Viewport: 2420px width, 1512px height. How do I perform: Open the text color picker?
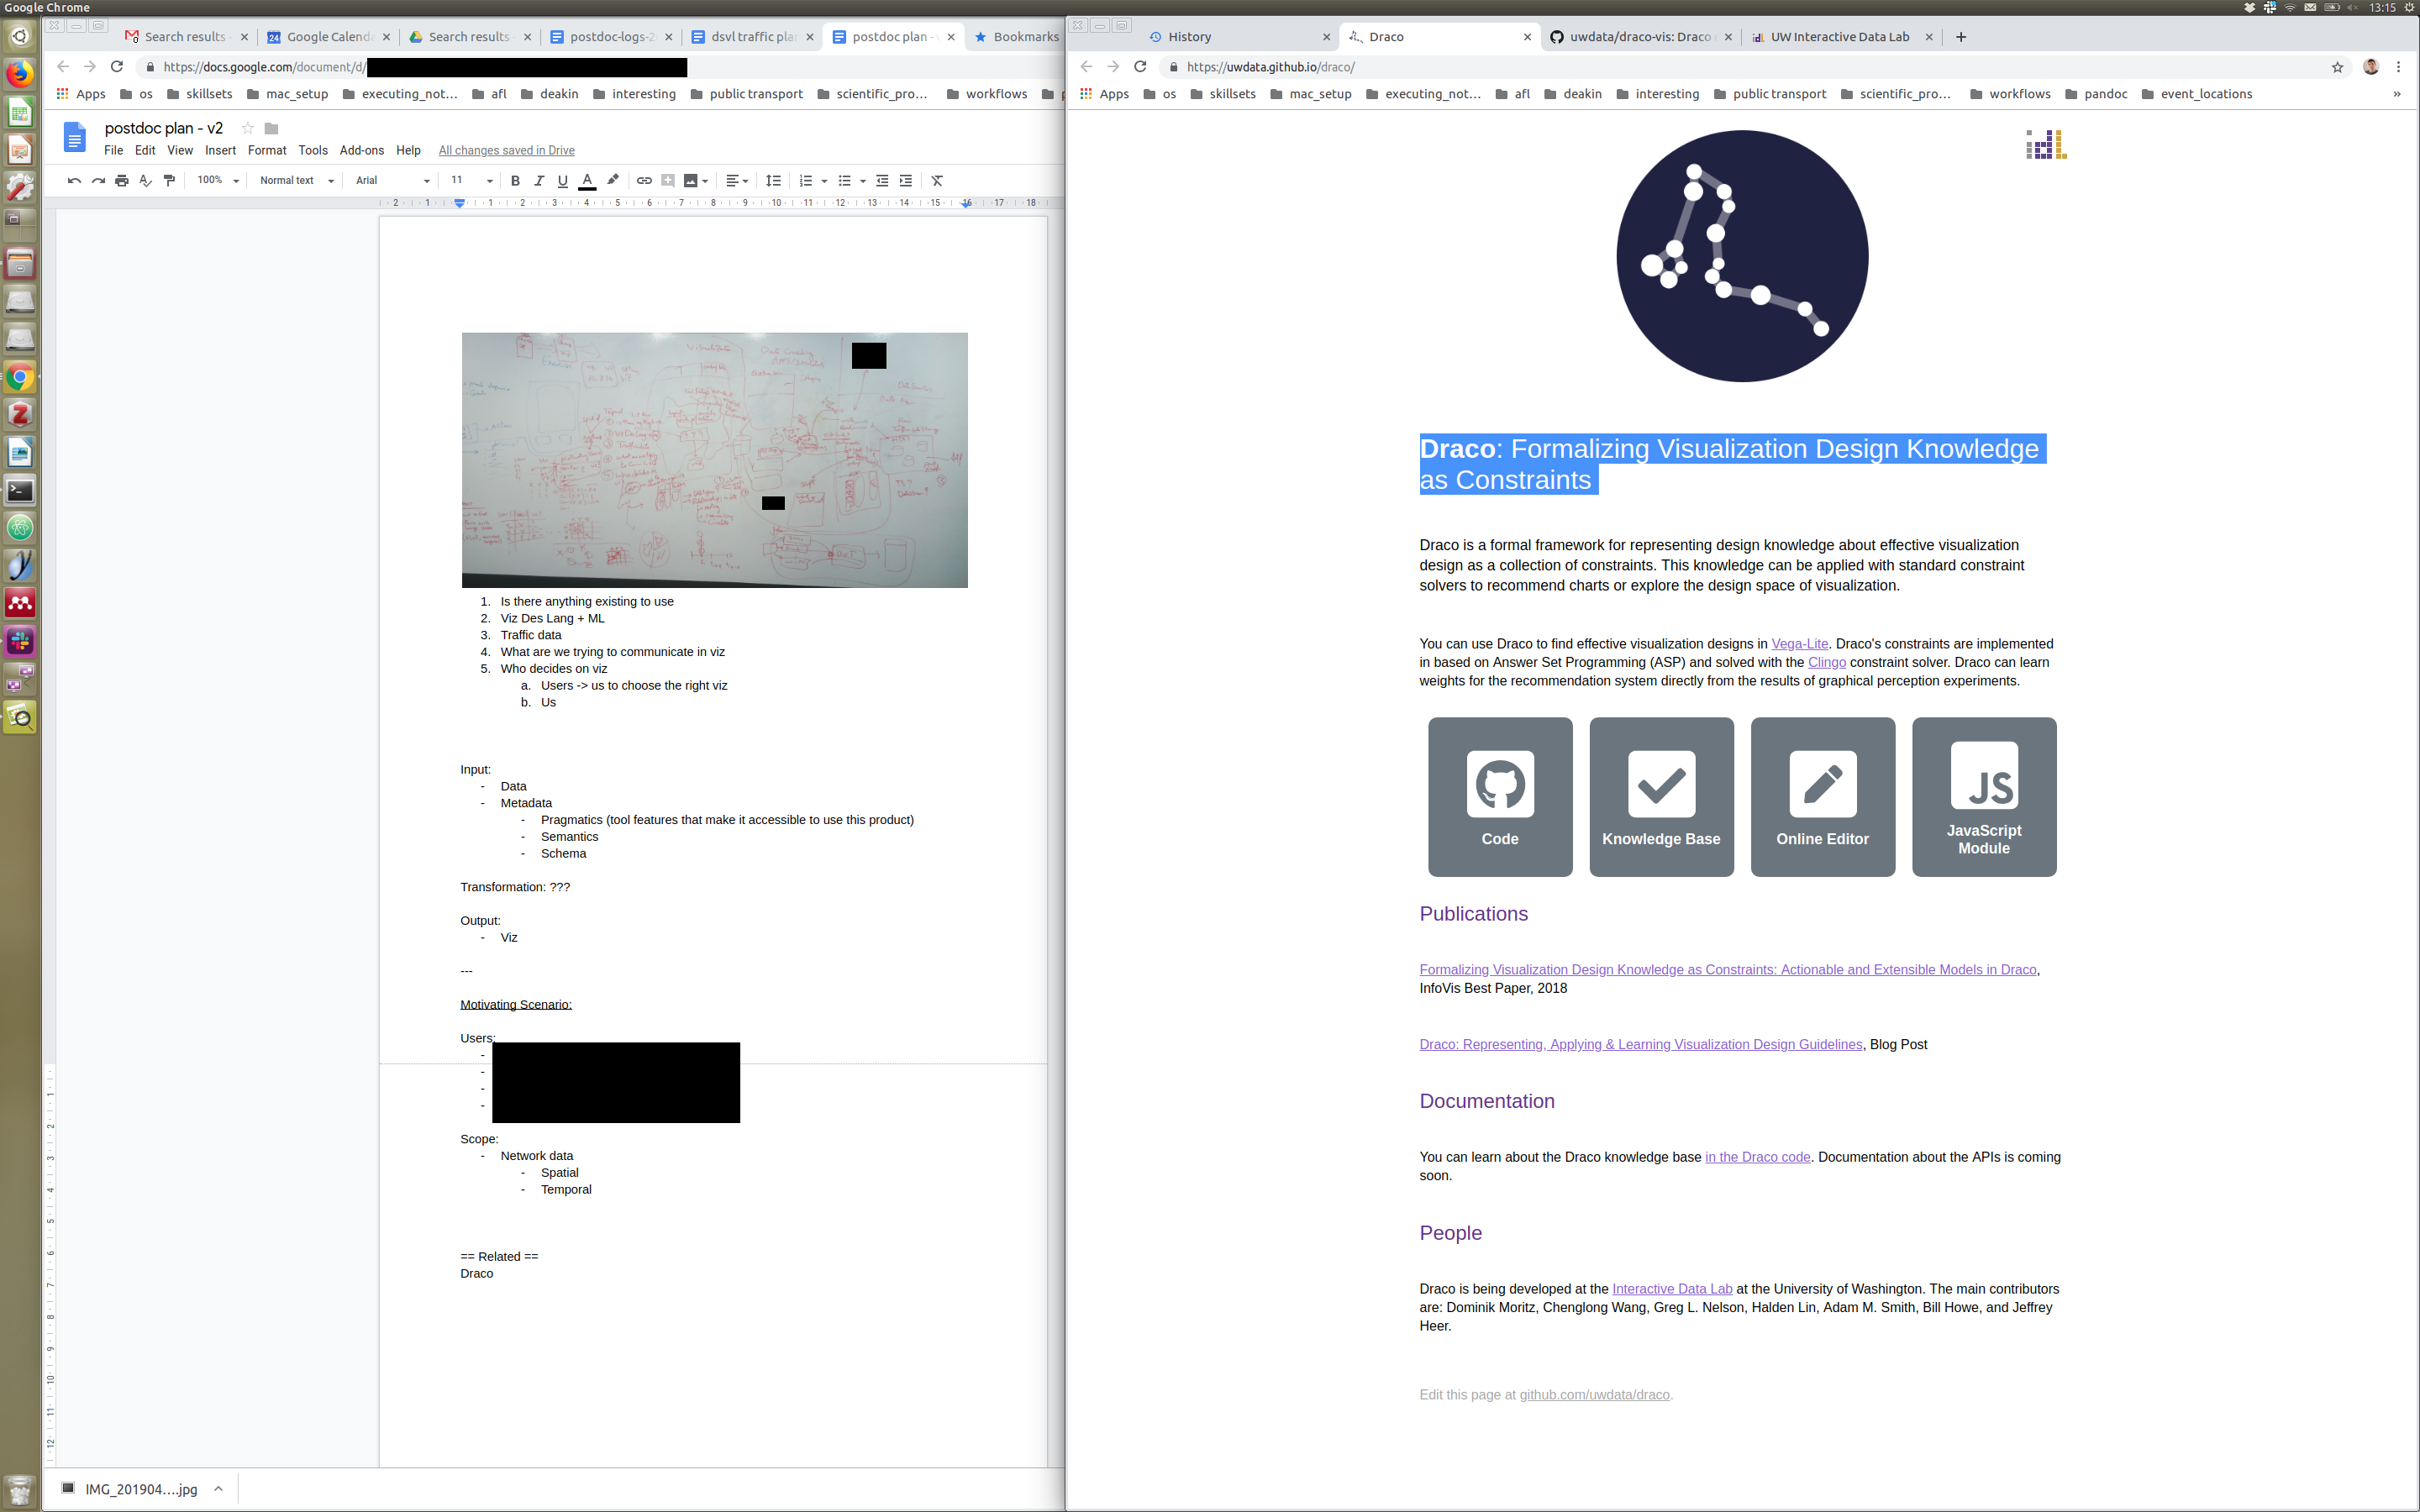click(588, 181)
